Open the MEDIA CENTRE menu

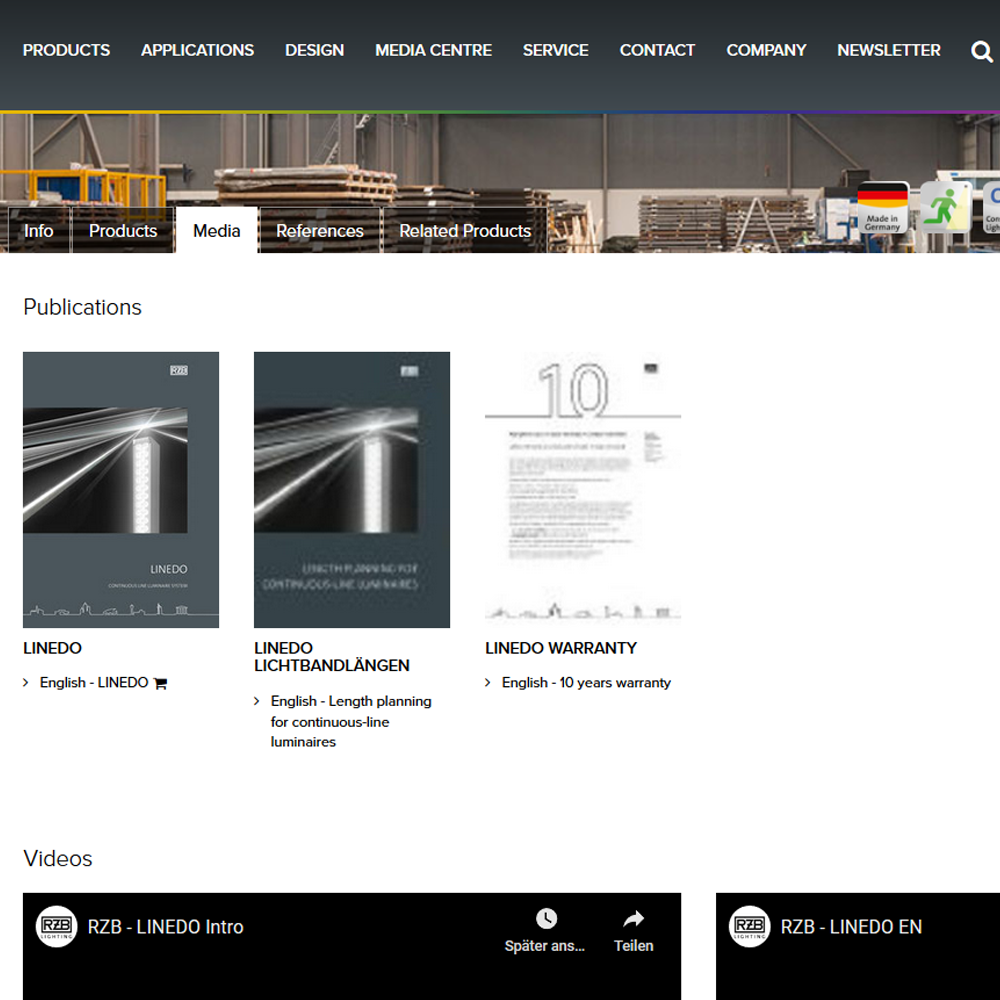(x=433, y=50)
